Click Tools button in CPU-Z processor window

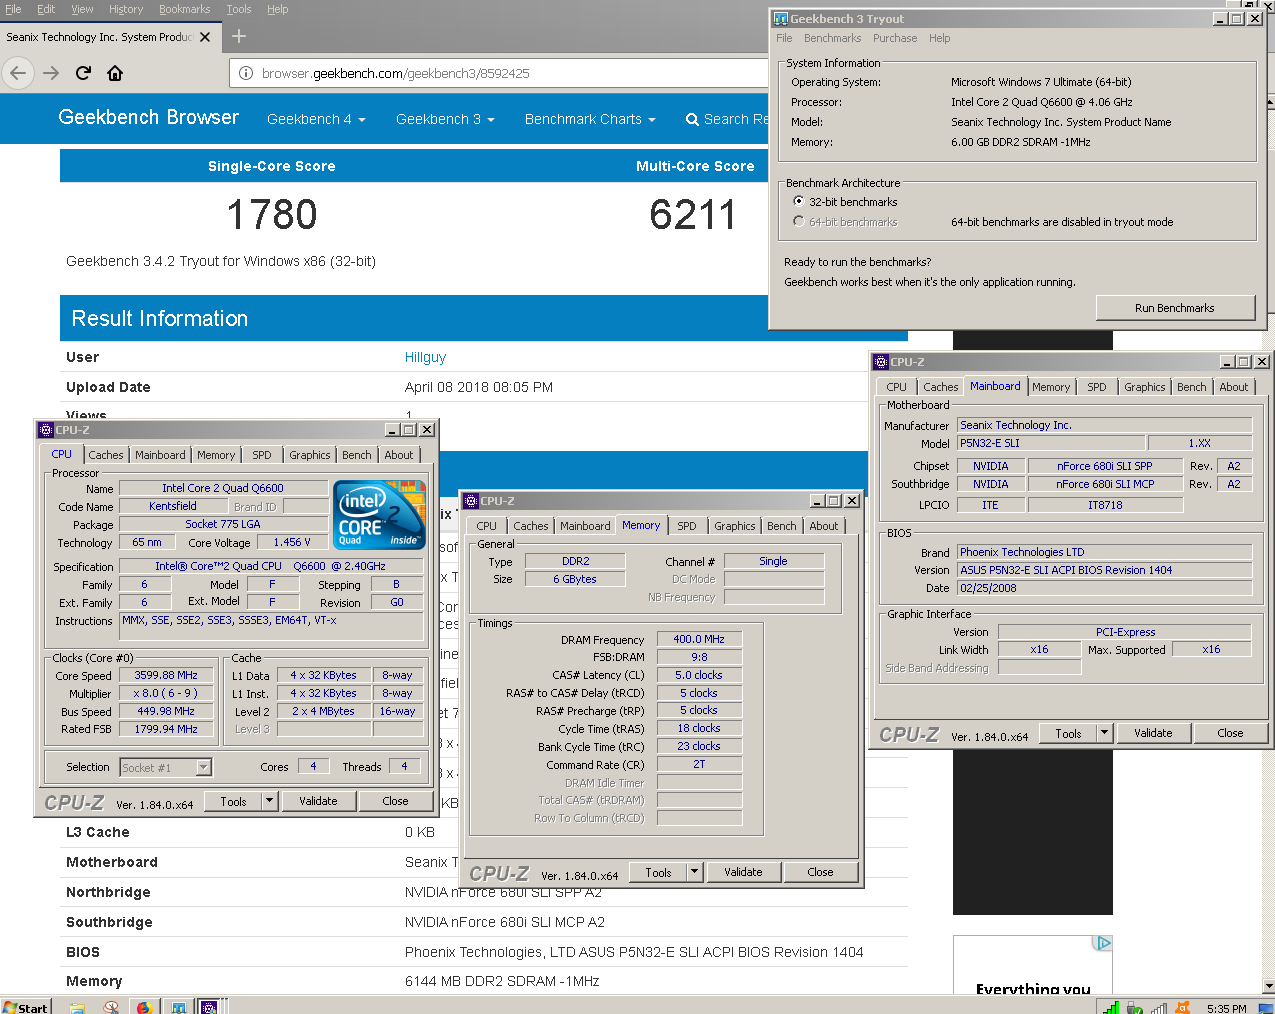point(233,801)
